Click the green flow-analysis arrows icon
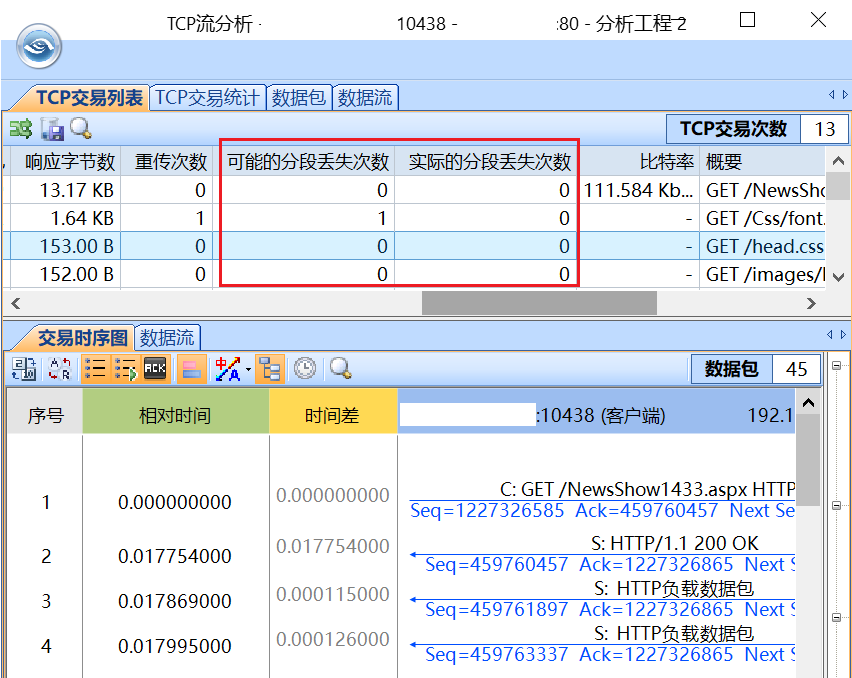Image resolution: width=852 pixels, height=678 pixels. (21, 129)
